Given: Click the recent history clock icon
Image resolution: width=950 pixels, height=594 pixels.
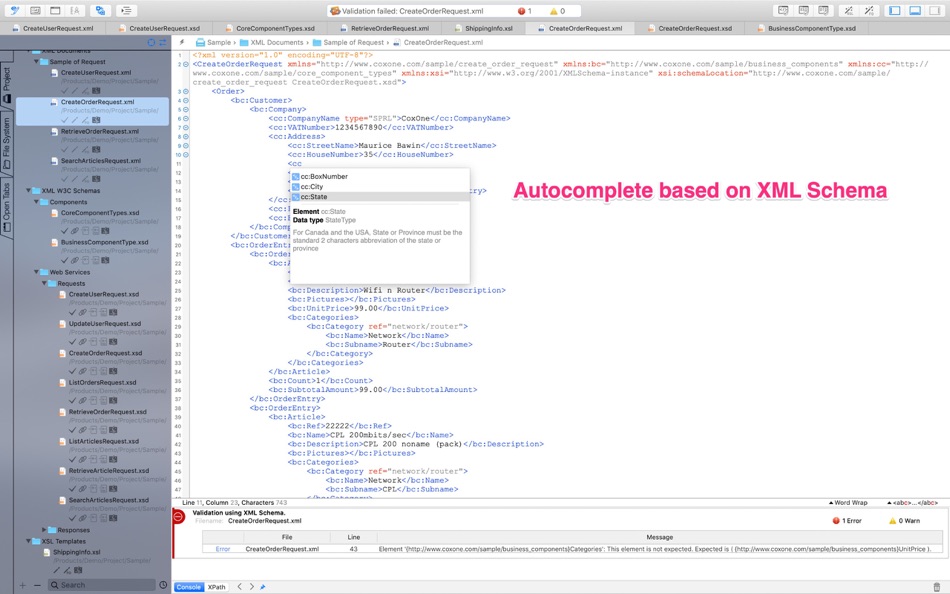Looking at the screenshot, I should coord(163,585).
